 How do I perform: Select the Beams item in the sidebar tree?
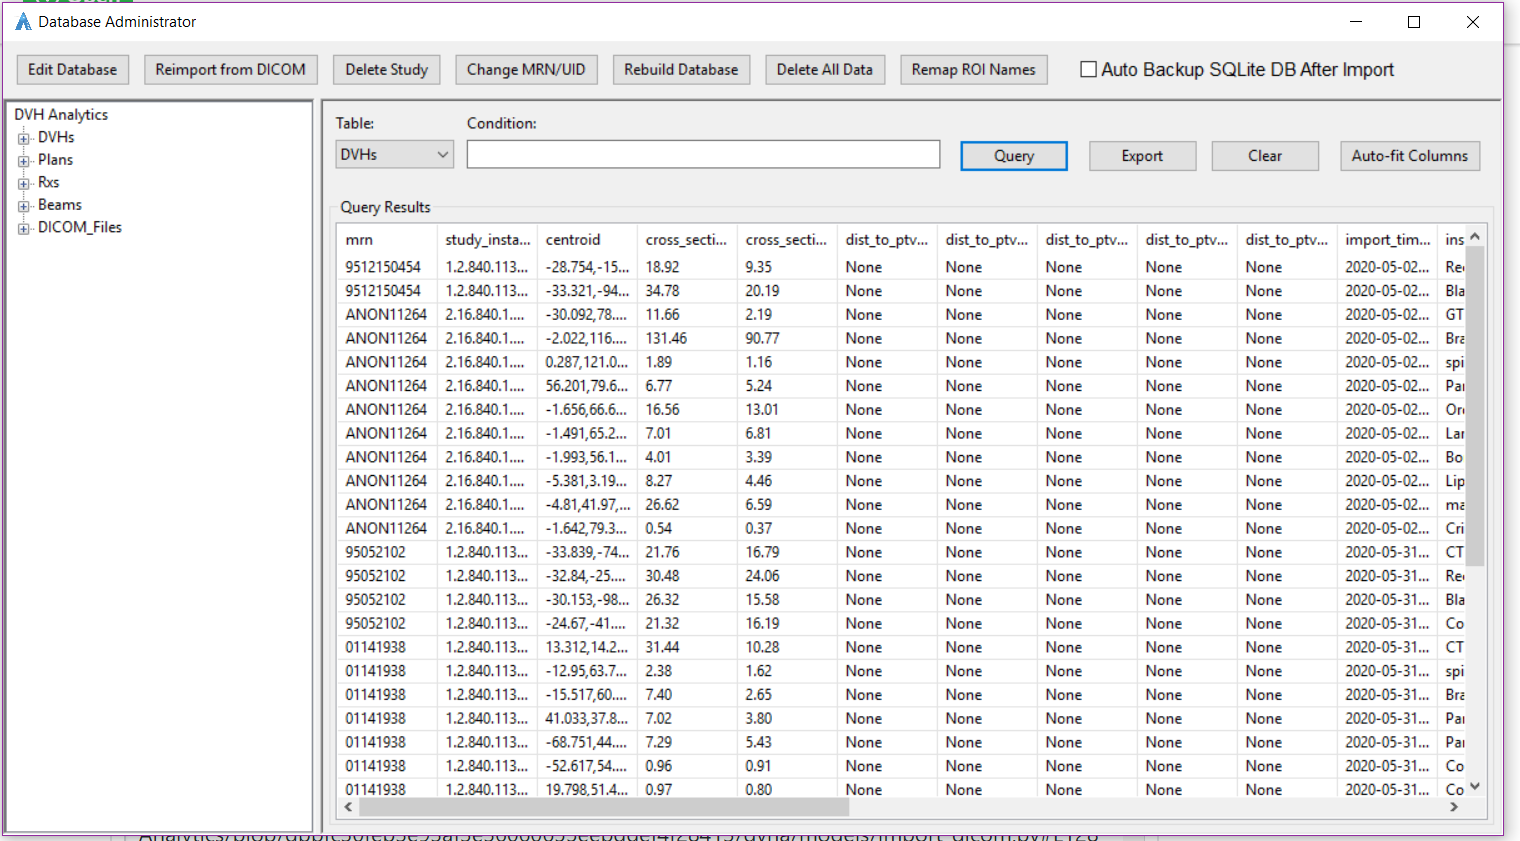[59, 204]
